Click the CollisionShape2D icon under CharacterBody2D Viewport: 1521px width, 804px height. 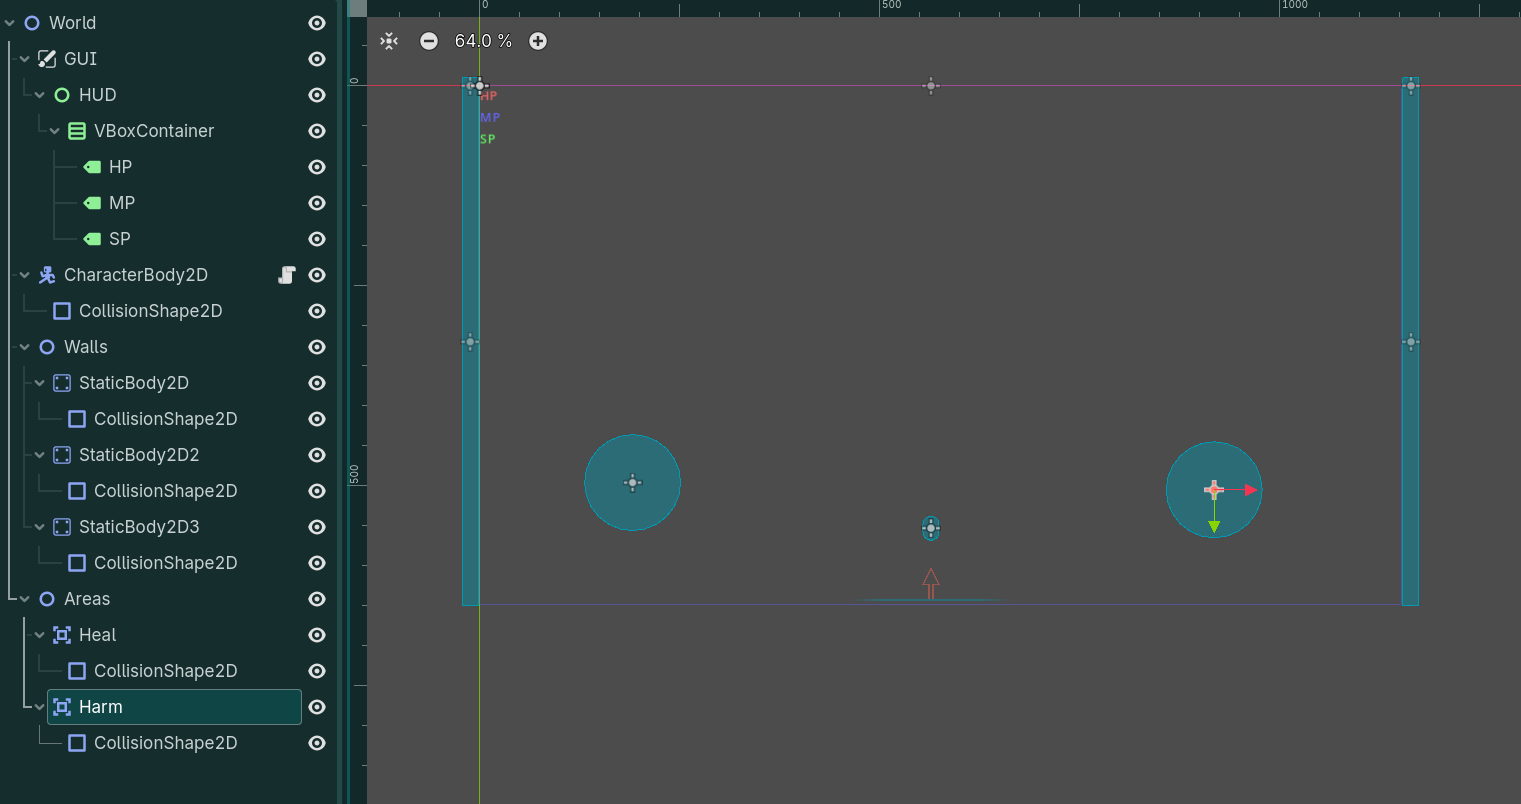[62, 311]
